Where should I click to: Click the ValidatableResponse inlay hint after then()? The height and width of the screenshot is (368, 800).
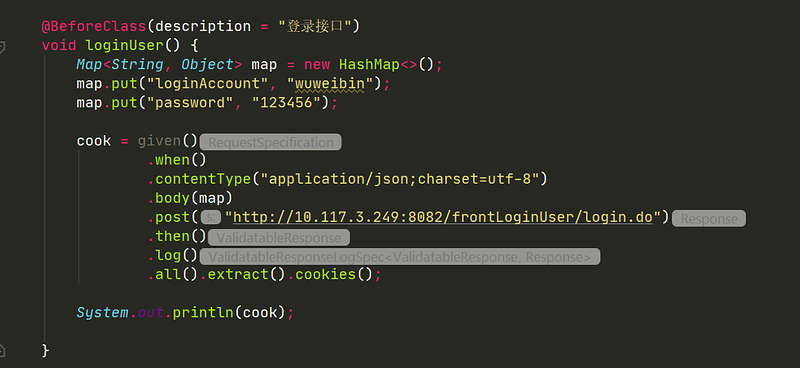point(279,238)
